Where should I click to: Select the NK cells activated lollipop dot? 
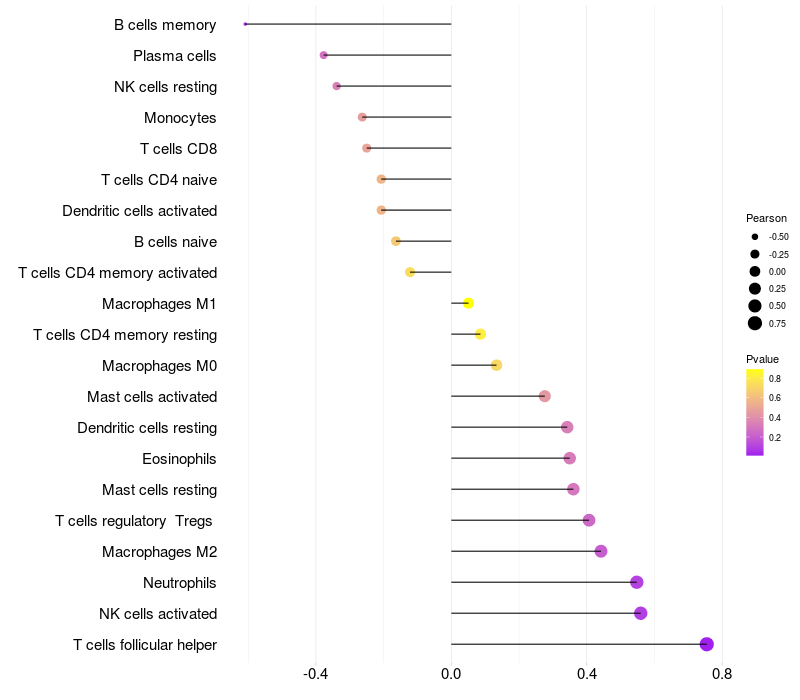(x=641, y=613)
